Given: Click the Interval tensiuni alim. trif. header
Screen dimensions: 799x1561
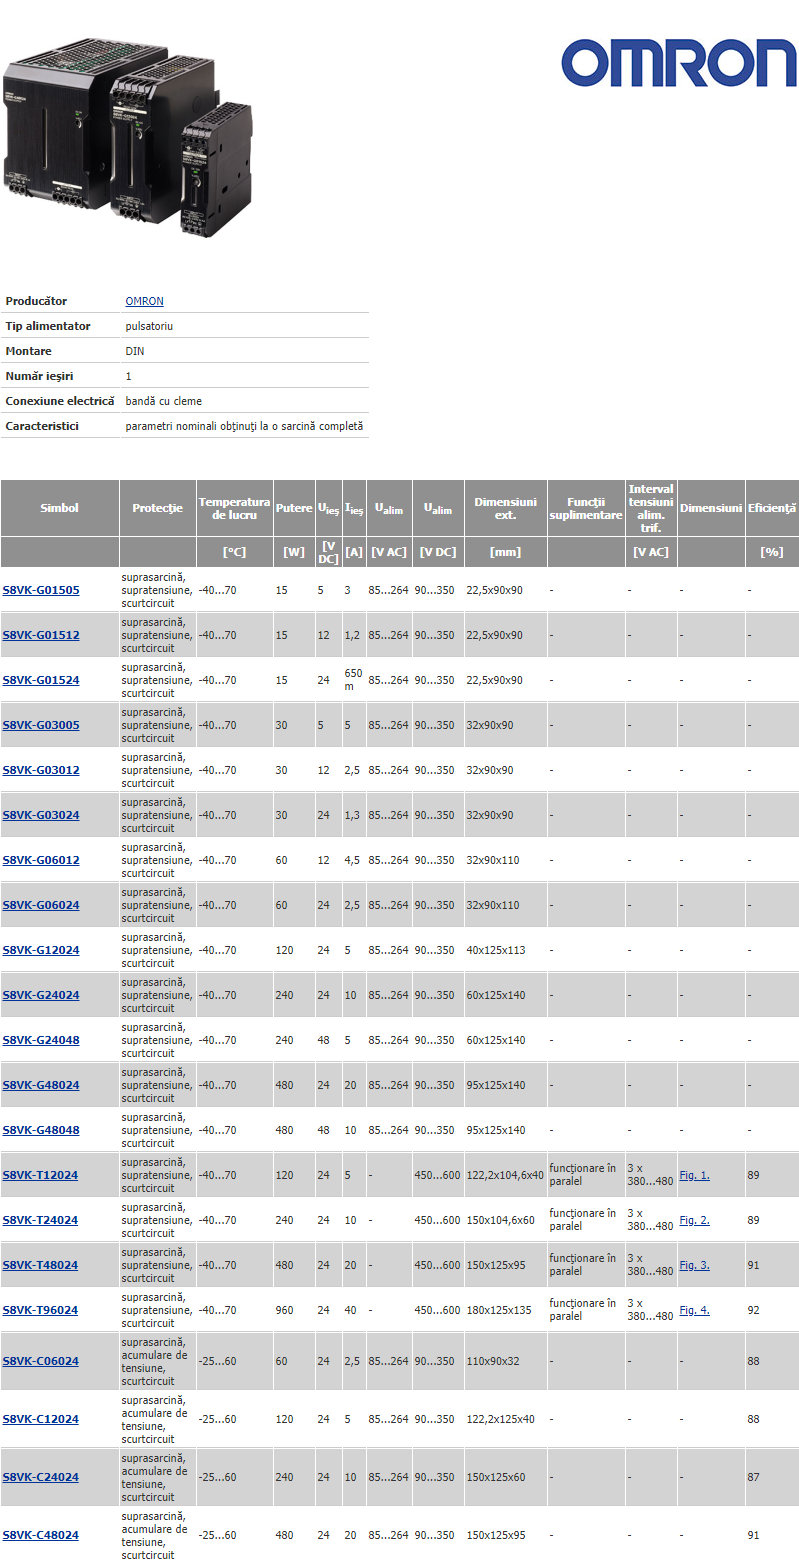Looking at the screenshot, I should click(x=651, y=508).
